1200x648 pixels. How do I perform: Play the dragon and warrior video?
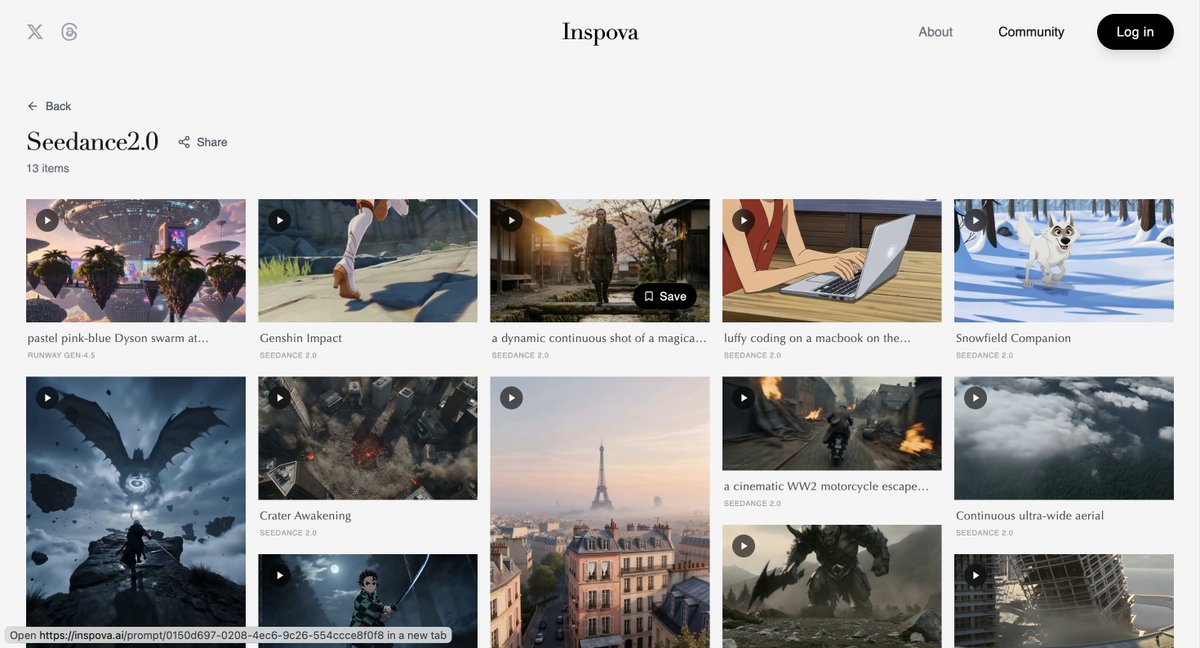click(47, 398)
